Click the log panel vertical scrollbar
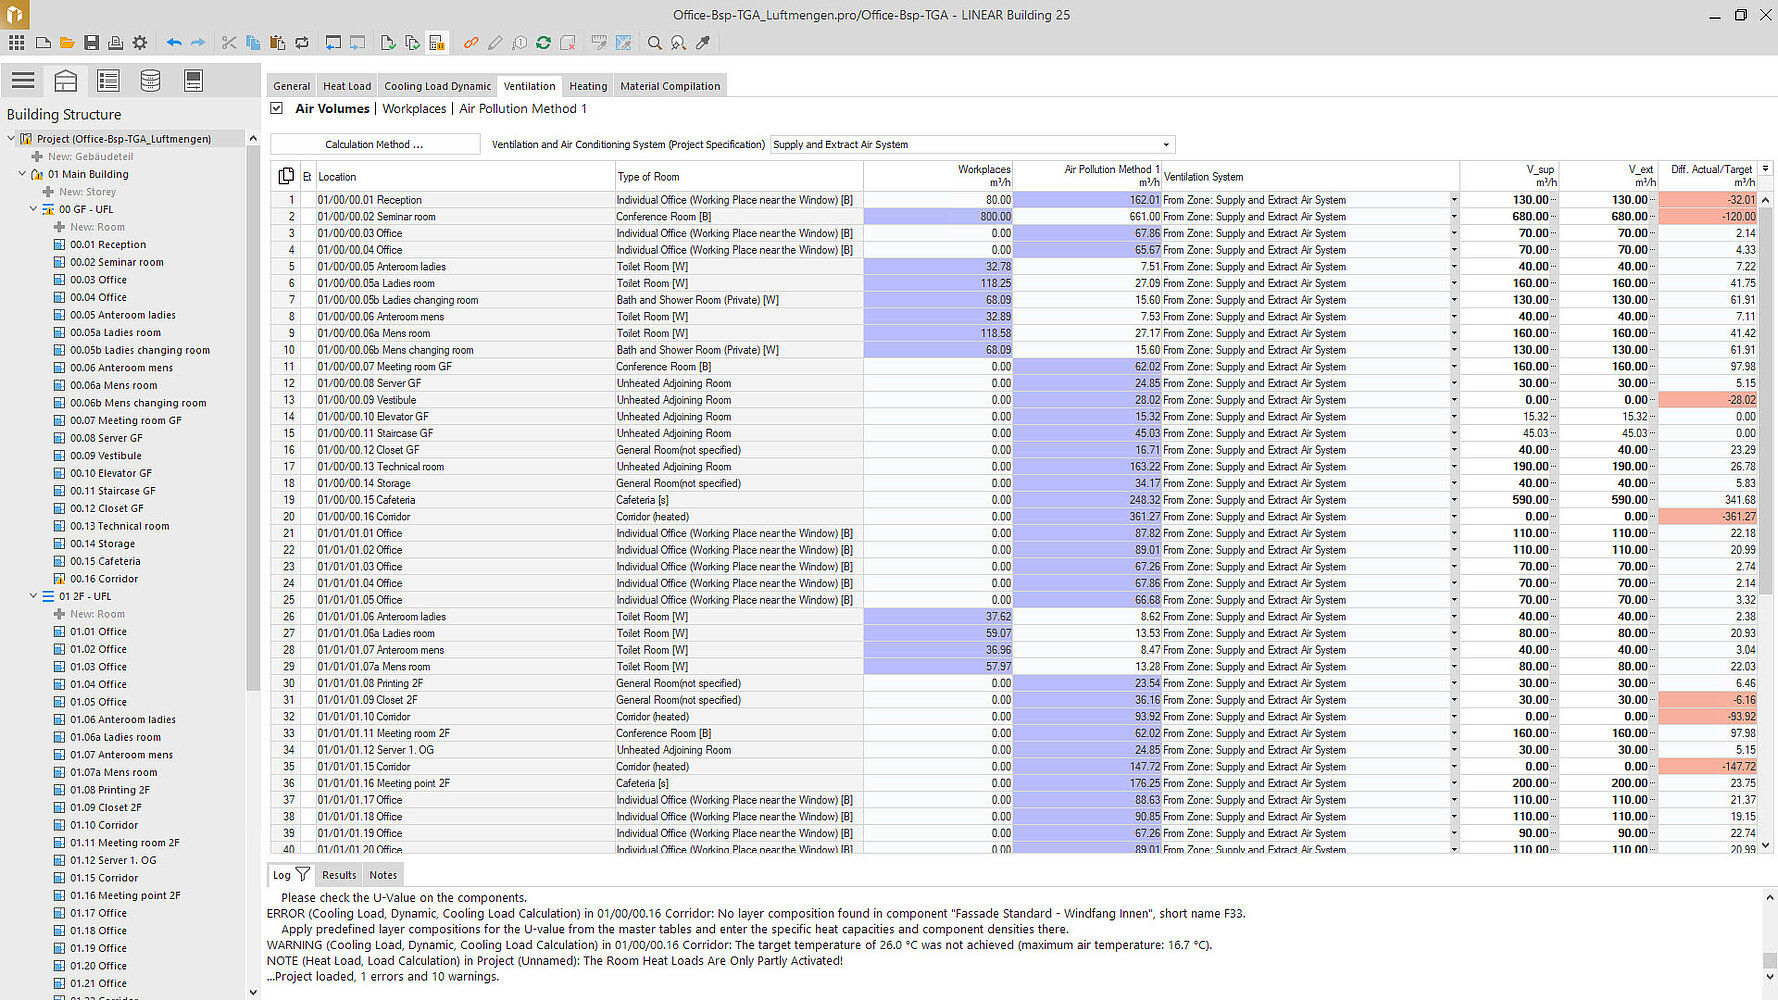This screenshot has width=1778, height=1000. tap(1769, 960)
